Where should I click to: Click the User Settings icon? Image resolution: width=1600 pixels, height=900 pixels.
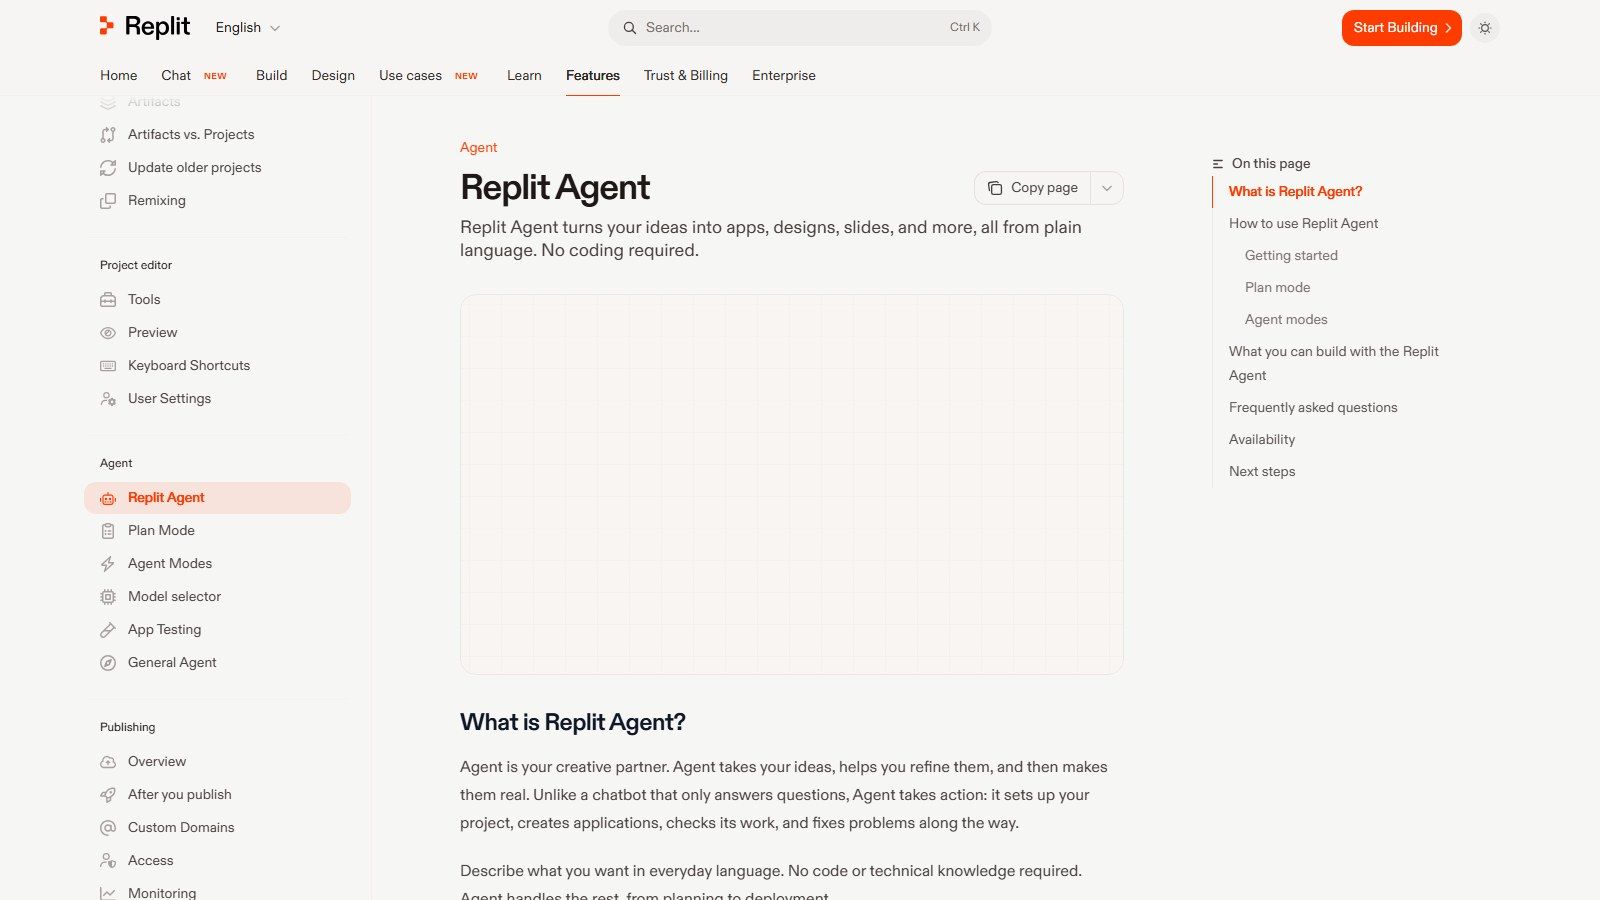tap(108, 399)
